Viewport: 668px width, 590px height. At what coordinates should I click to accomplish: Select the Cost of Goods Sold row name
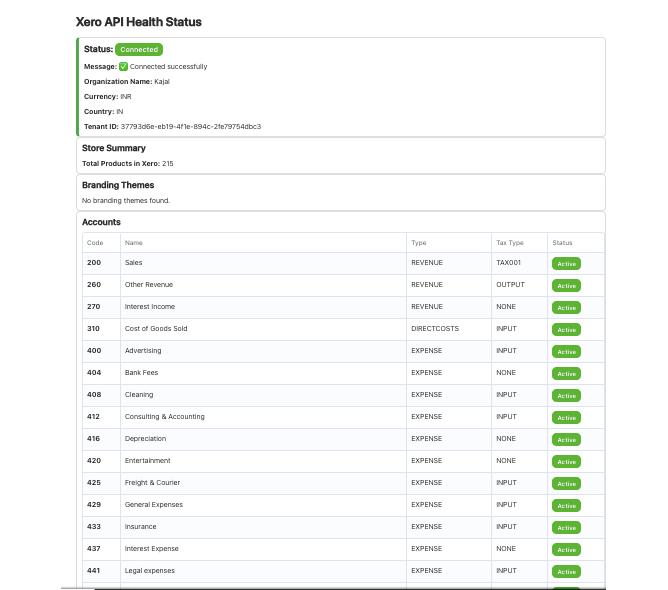coord(156,329)
